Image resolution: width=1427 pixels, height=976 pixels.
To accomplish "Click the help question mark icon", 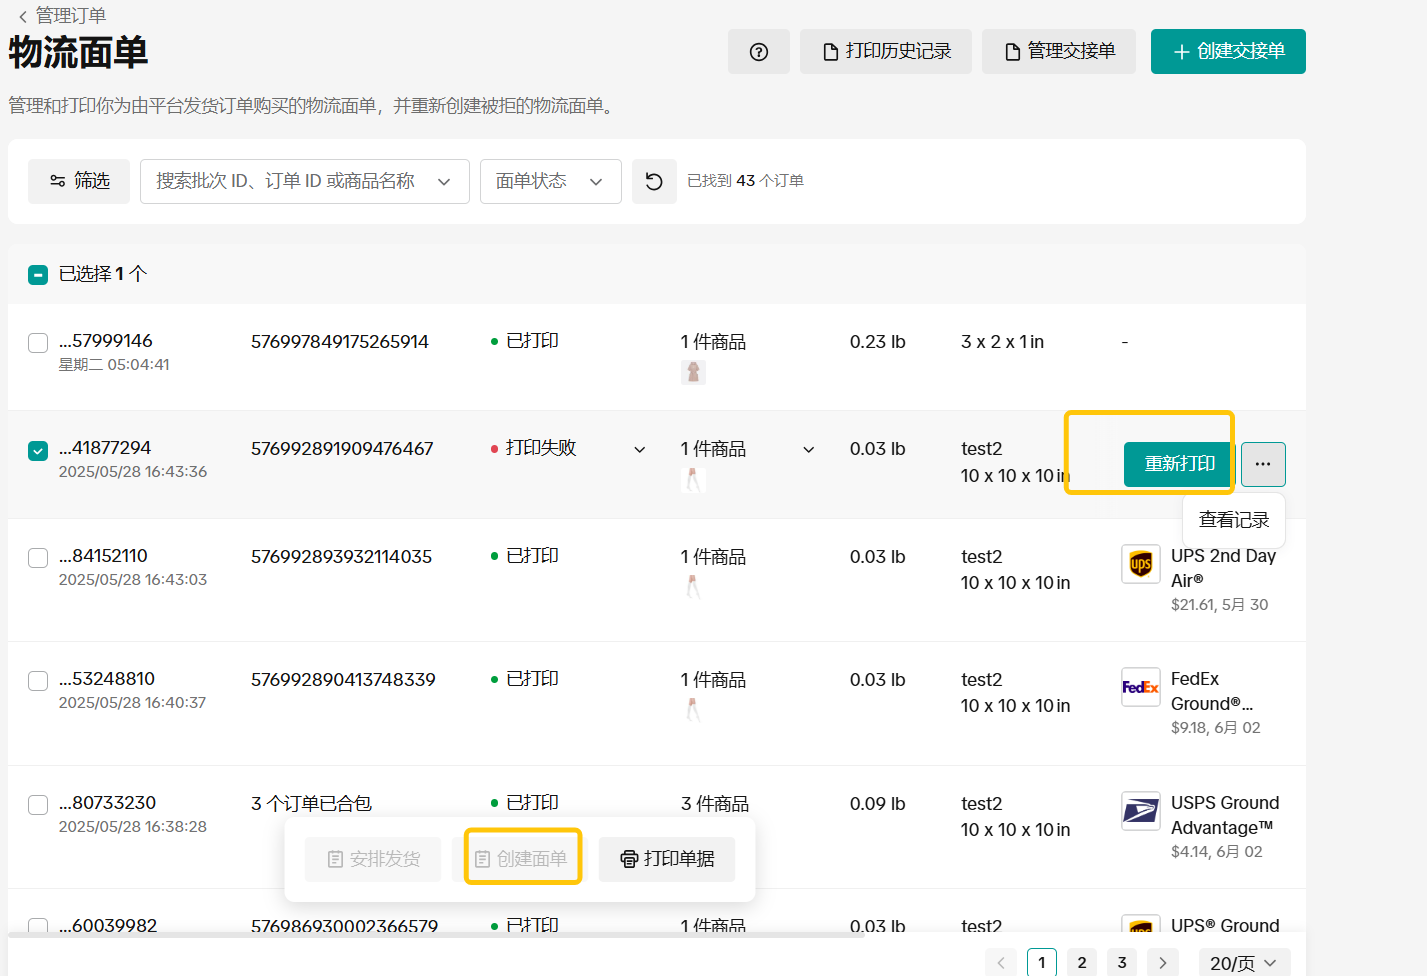I will [x=758, y=52].
